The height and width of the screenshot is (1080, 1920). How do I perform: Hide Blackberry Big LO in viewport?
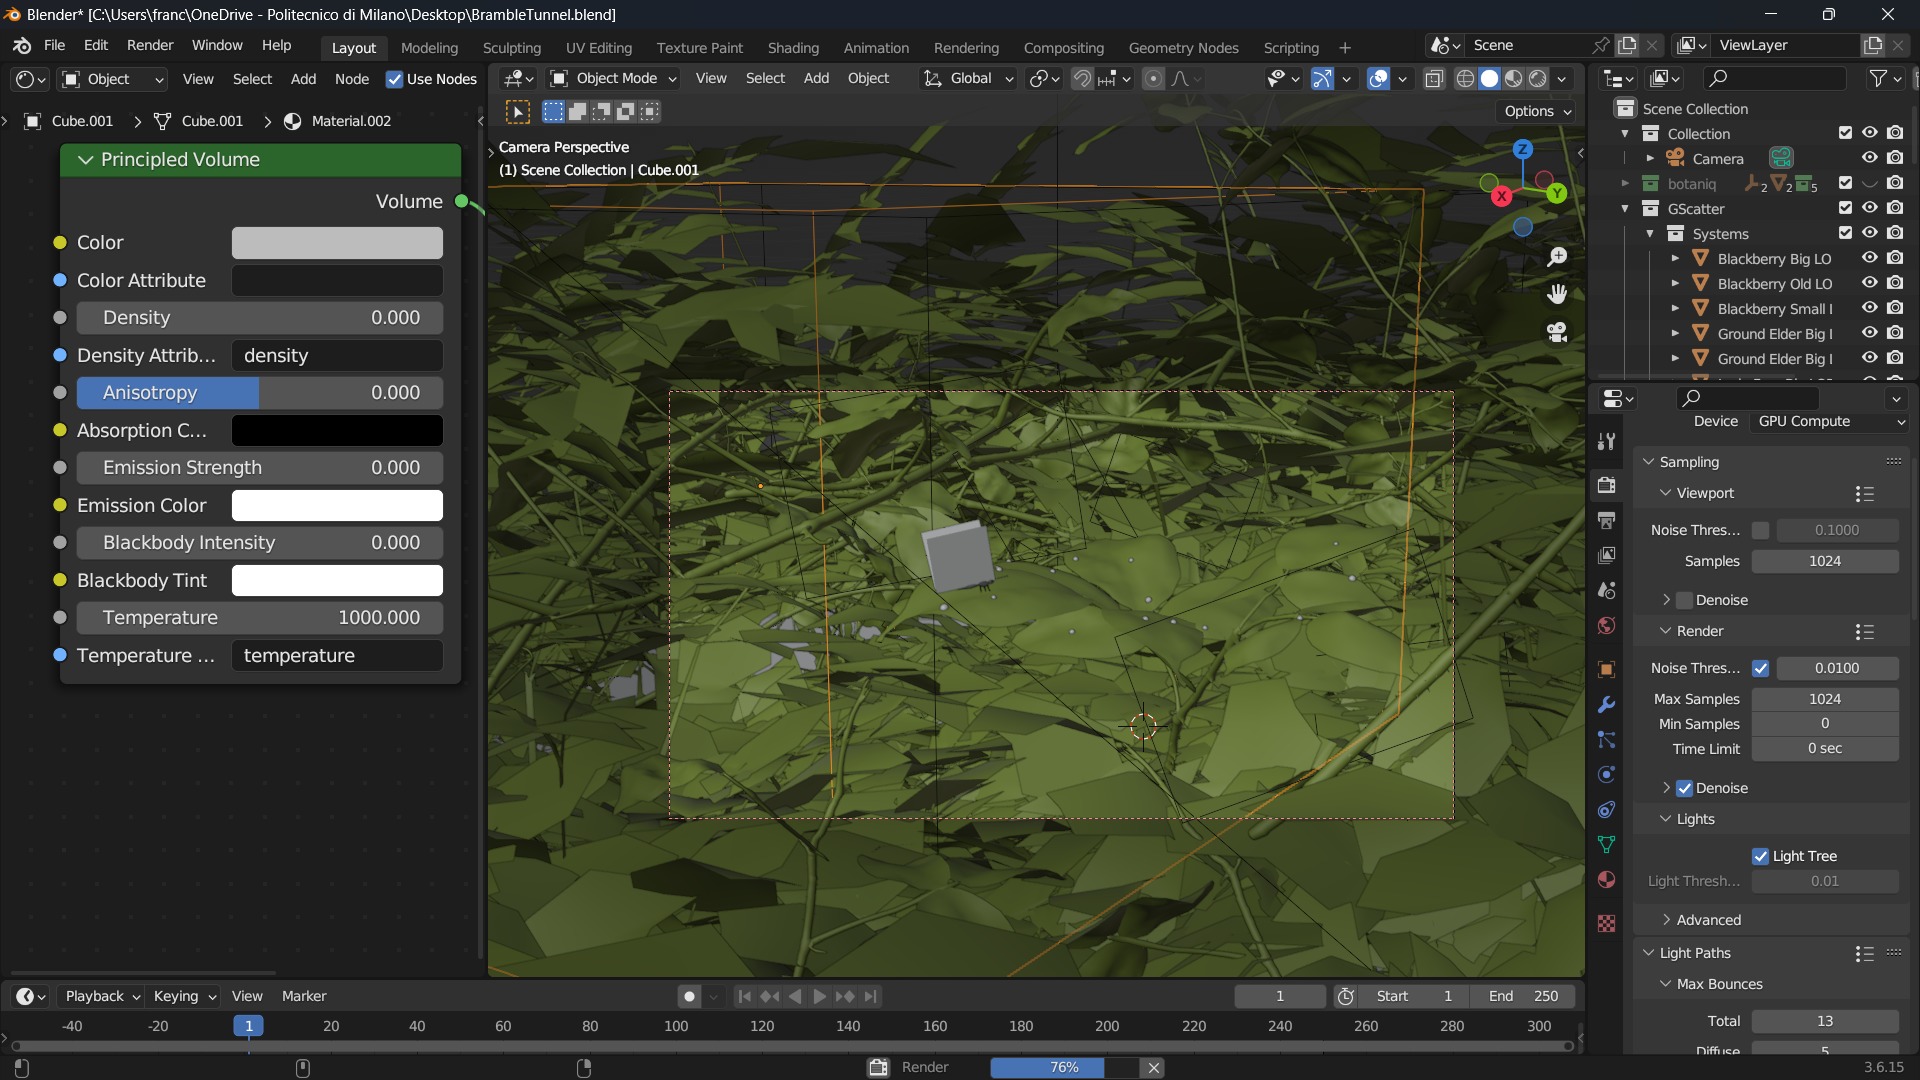tap(1870, 258)
